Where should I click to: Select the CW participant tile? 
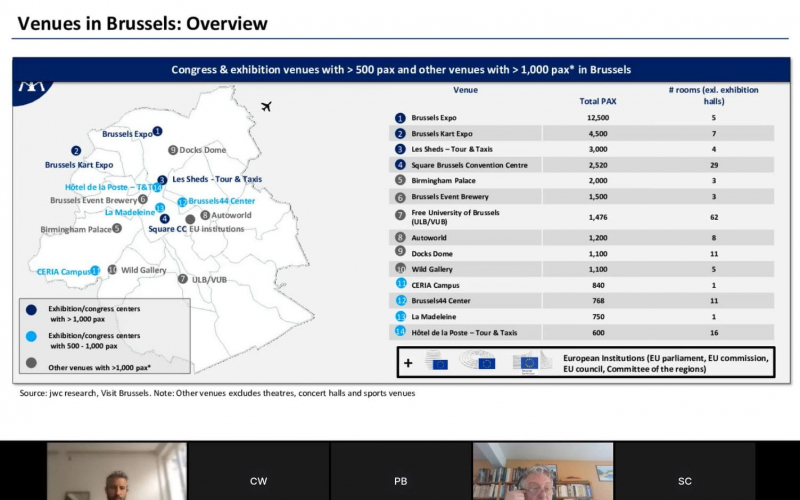259,471
